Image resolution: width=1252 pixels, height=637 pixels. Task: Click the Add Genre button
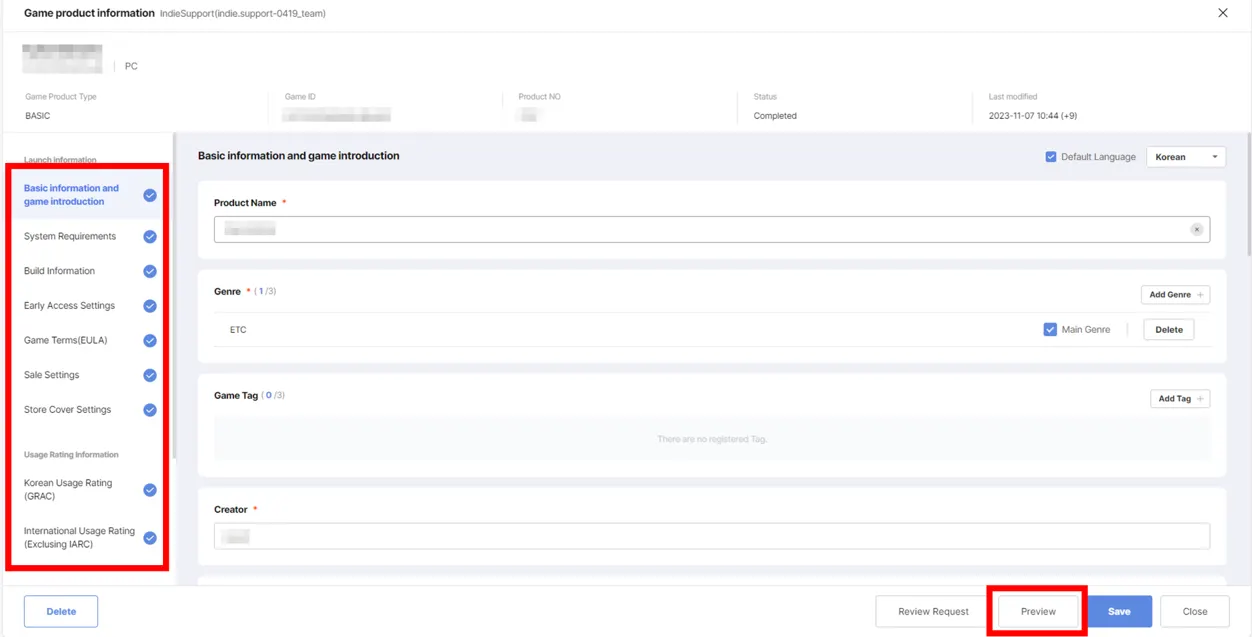(1175, 295)
